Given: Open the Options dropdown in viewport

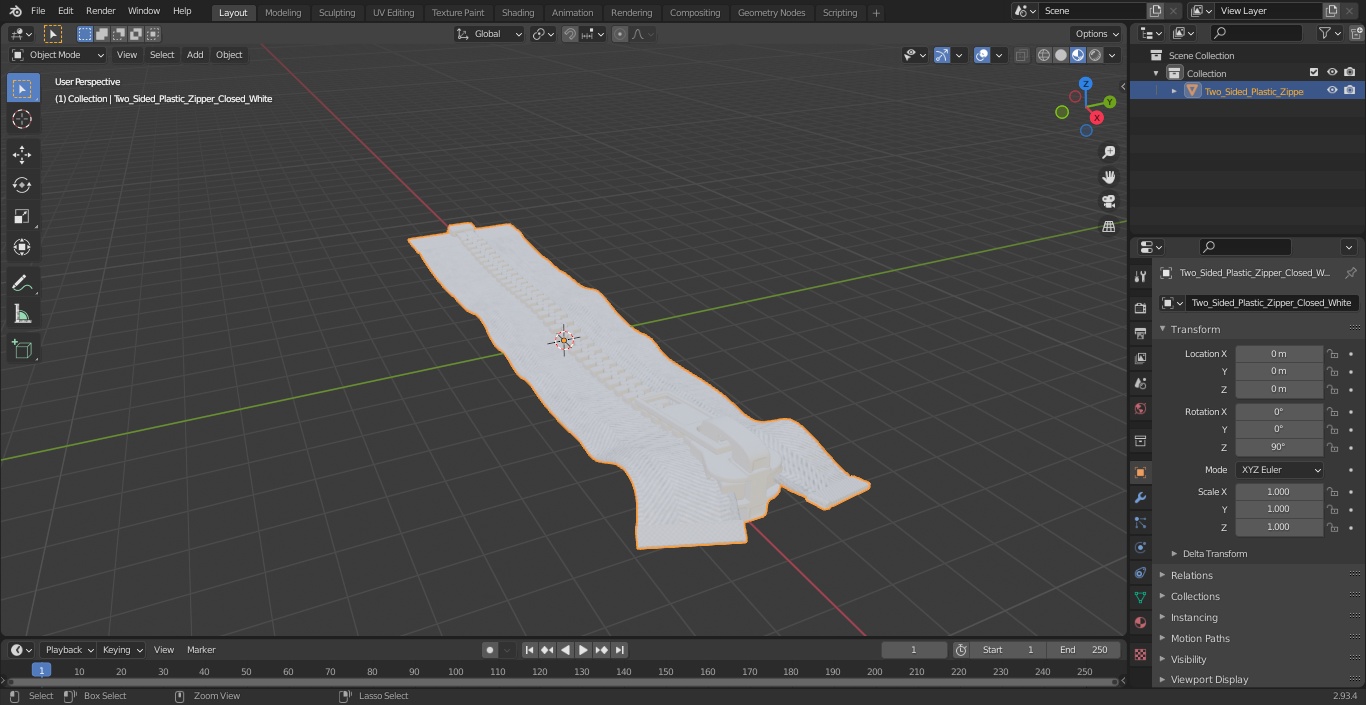Looking at the screenshot, I should 1097,34.
